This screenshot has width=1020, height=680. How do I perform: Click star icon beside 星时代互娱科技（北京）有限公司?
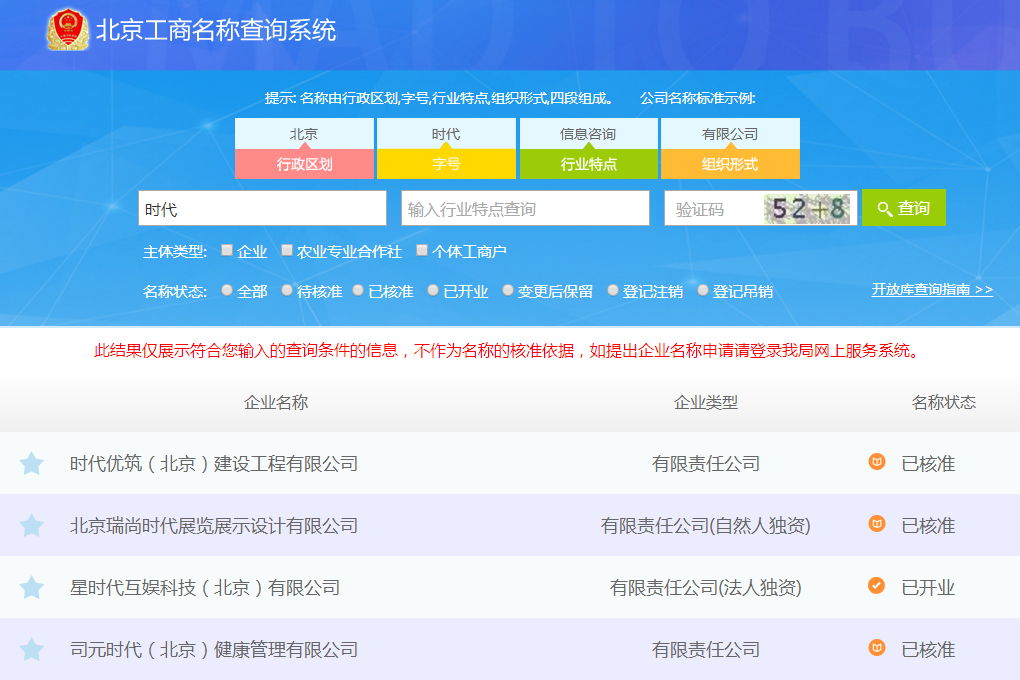point(32,588)
